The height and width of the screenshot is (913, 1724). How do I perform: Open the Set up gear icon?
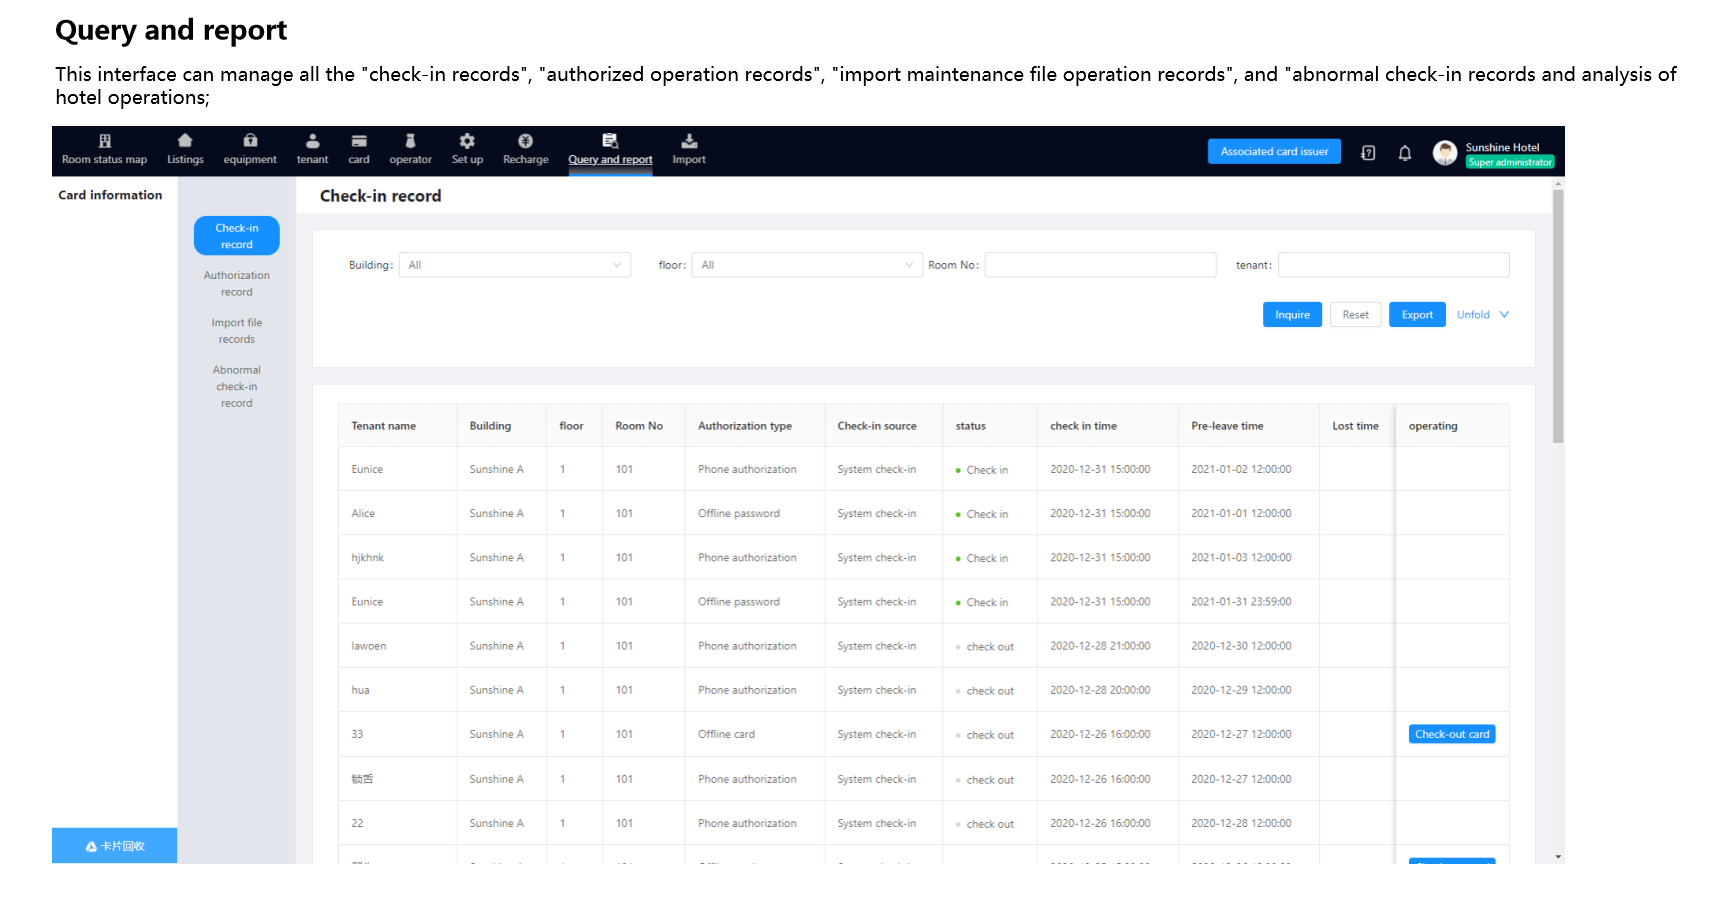tap(467, 141)
